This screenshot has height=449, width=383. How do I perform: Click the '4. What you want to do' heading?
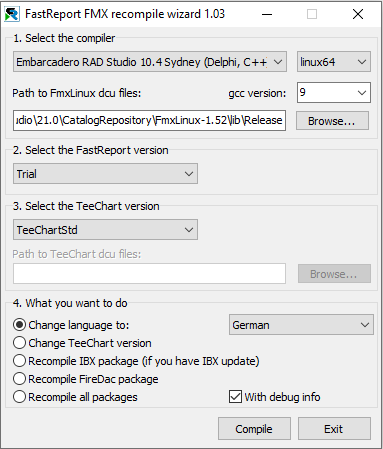pos(70,303)
